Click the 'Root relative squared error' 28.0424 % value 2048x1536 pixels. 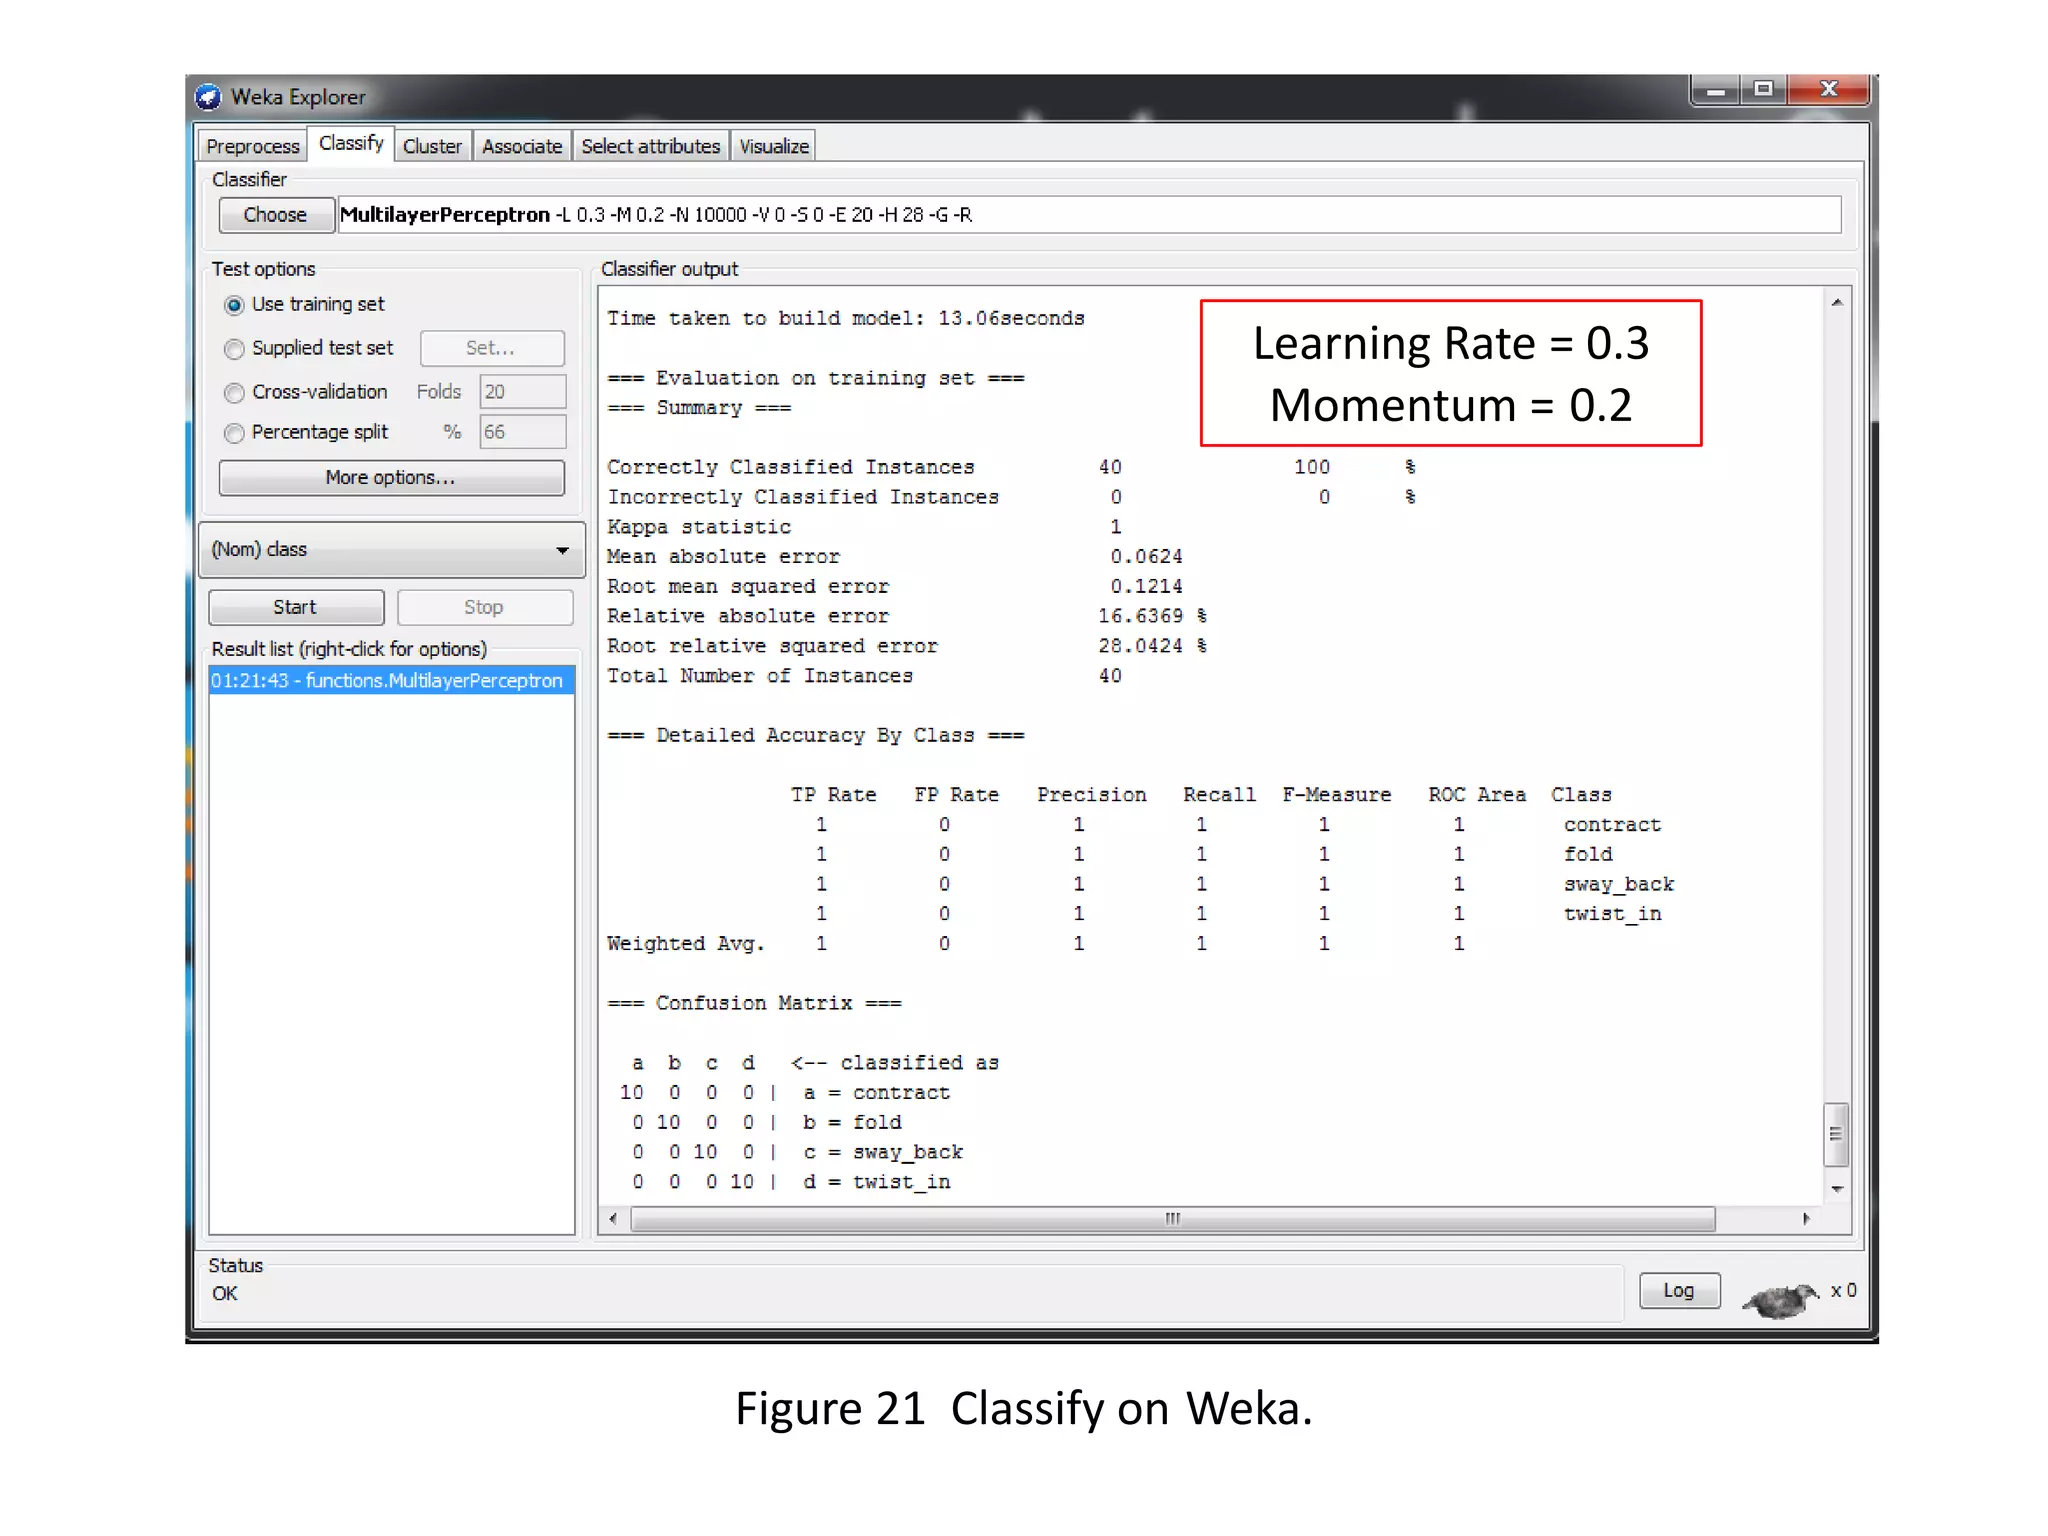pyautogui.click(x=1153, y=646)
